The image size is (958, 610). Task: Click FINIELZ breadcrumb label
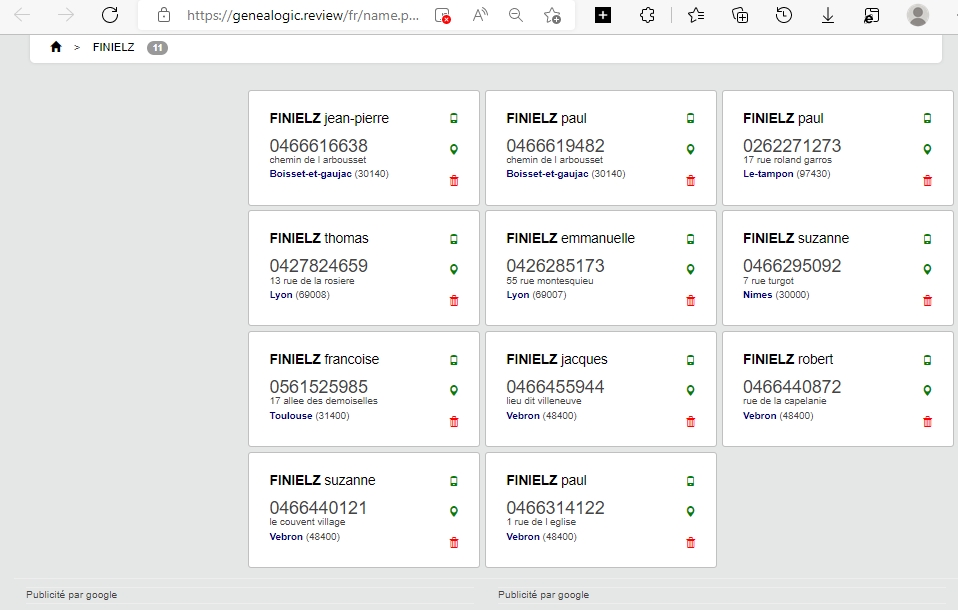(x=114, y=47)
